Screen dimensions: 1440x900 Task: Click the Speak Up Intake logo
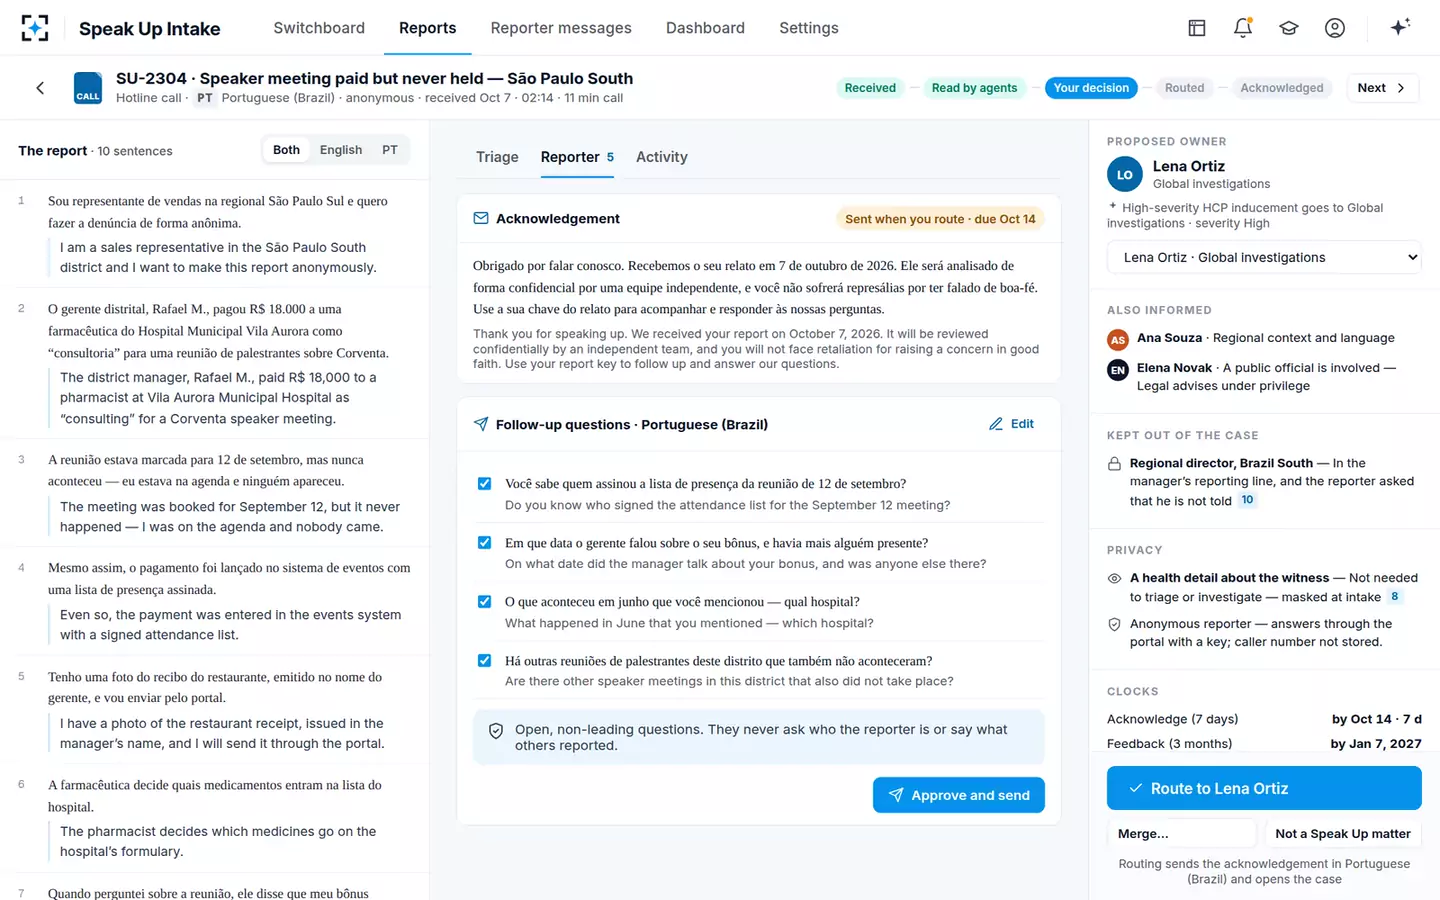35,28
